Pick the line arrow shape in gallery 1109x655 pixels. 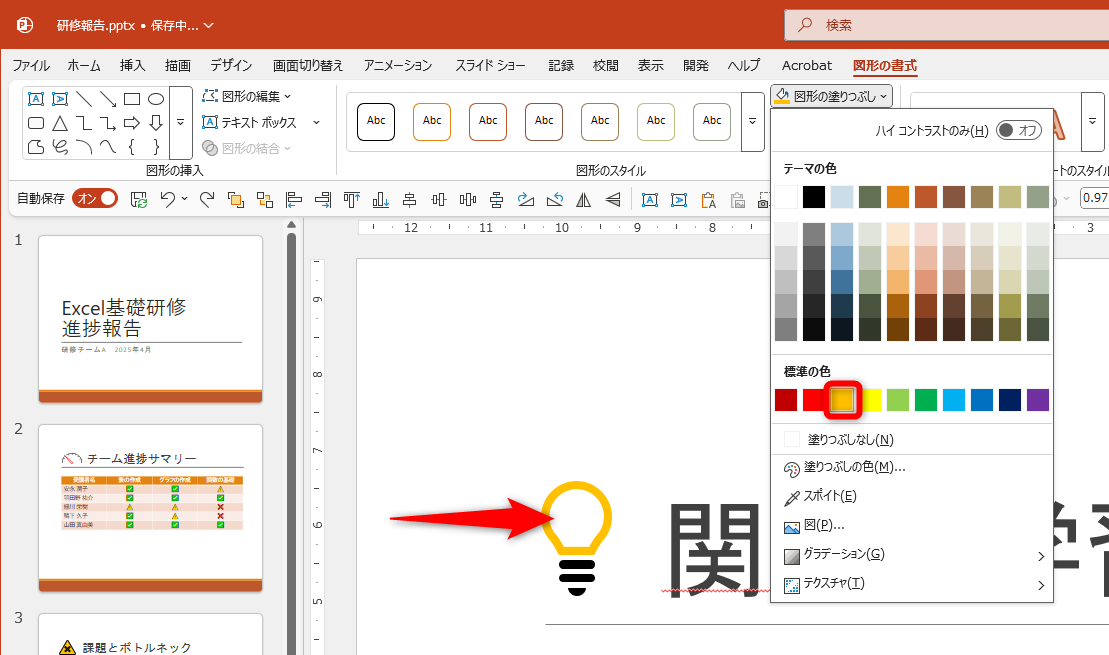coord(108,99)
